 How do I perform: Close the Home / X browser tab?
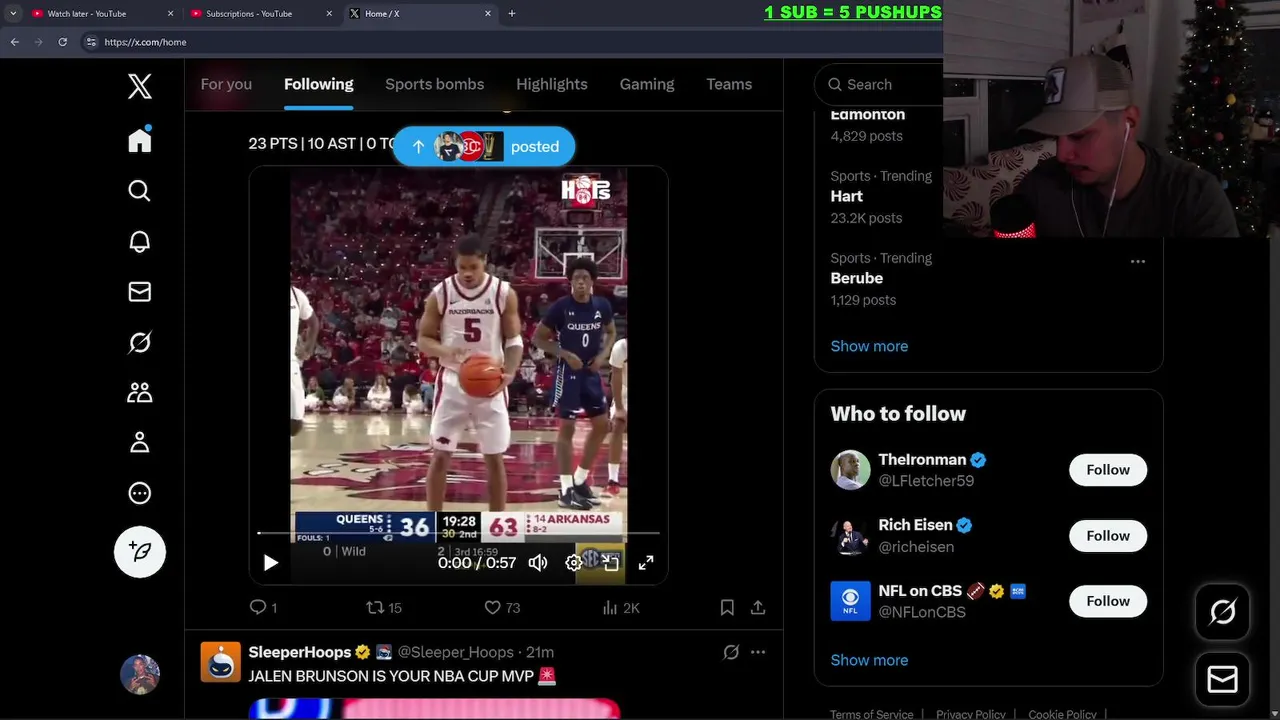(488, 14)
